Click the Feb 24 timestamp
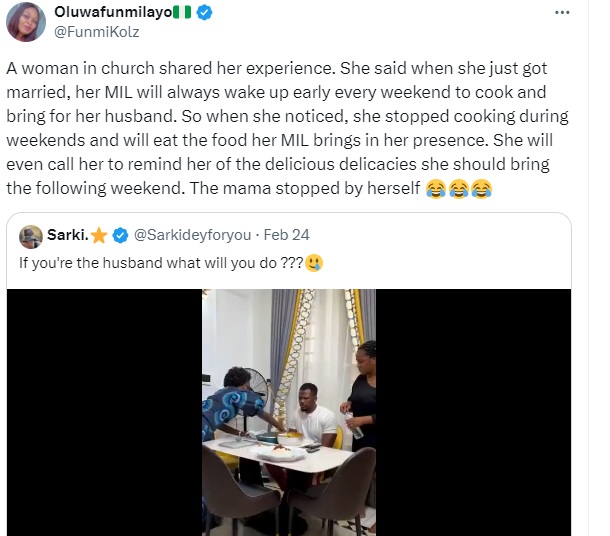This screenshot has width=610, height=536. click(286, 235)
